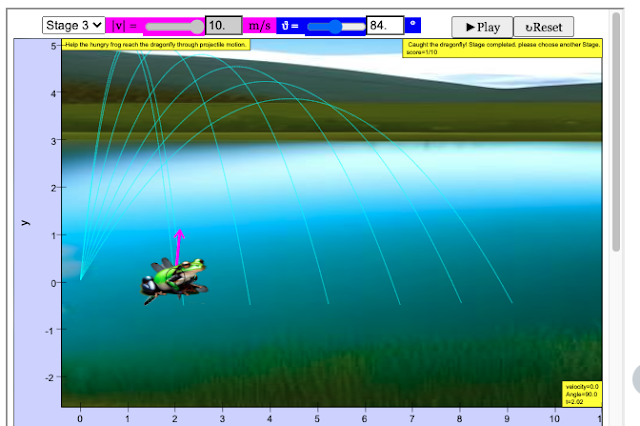Start the simulation with Play button
The height and width of the screenshot is (426, 640).
click(482, 27)
